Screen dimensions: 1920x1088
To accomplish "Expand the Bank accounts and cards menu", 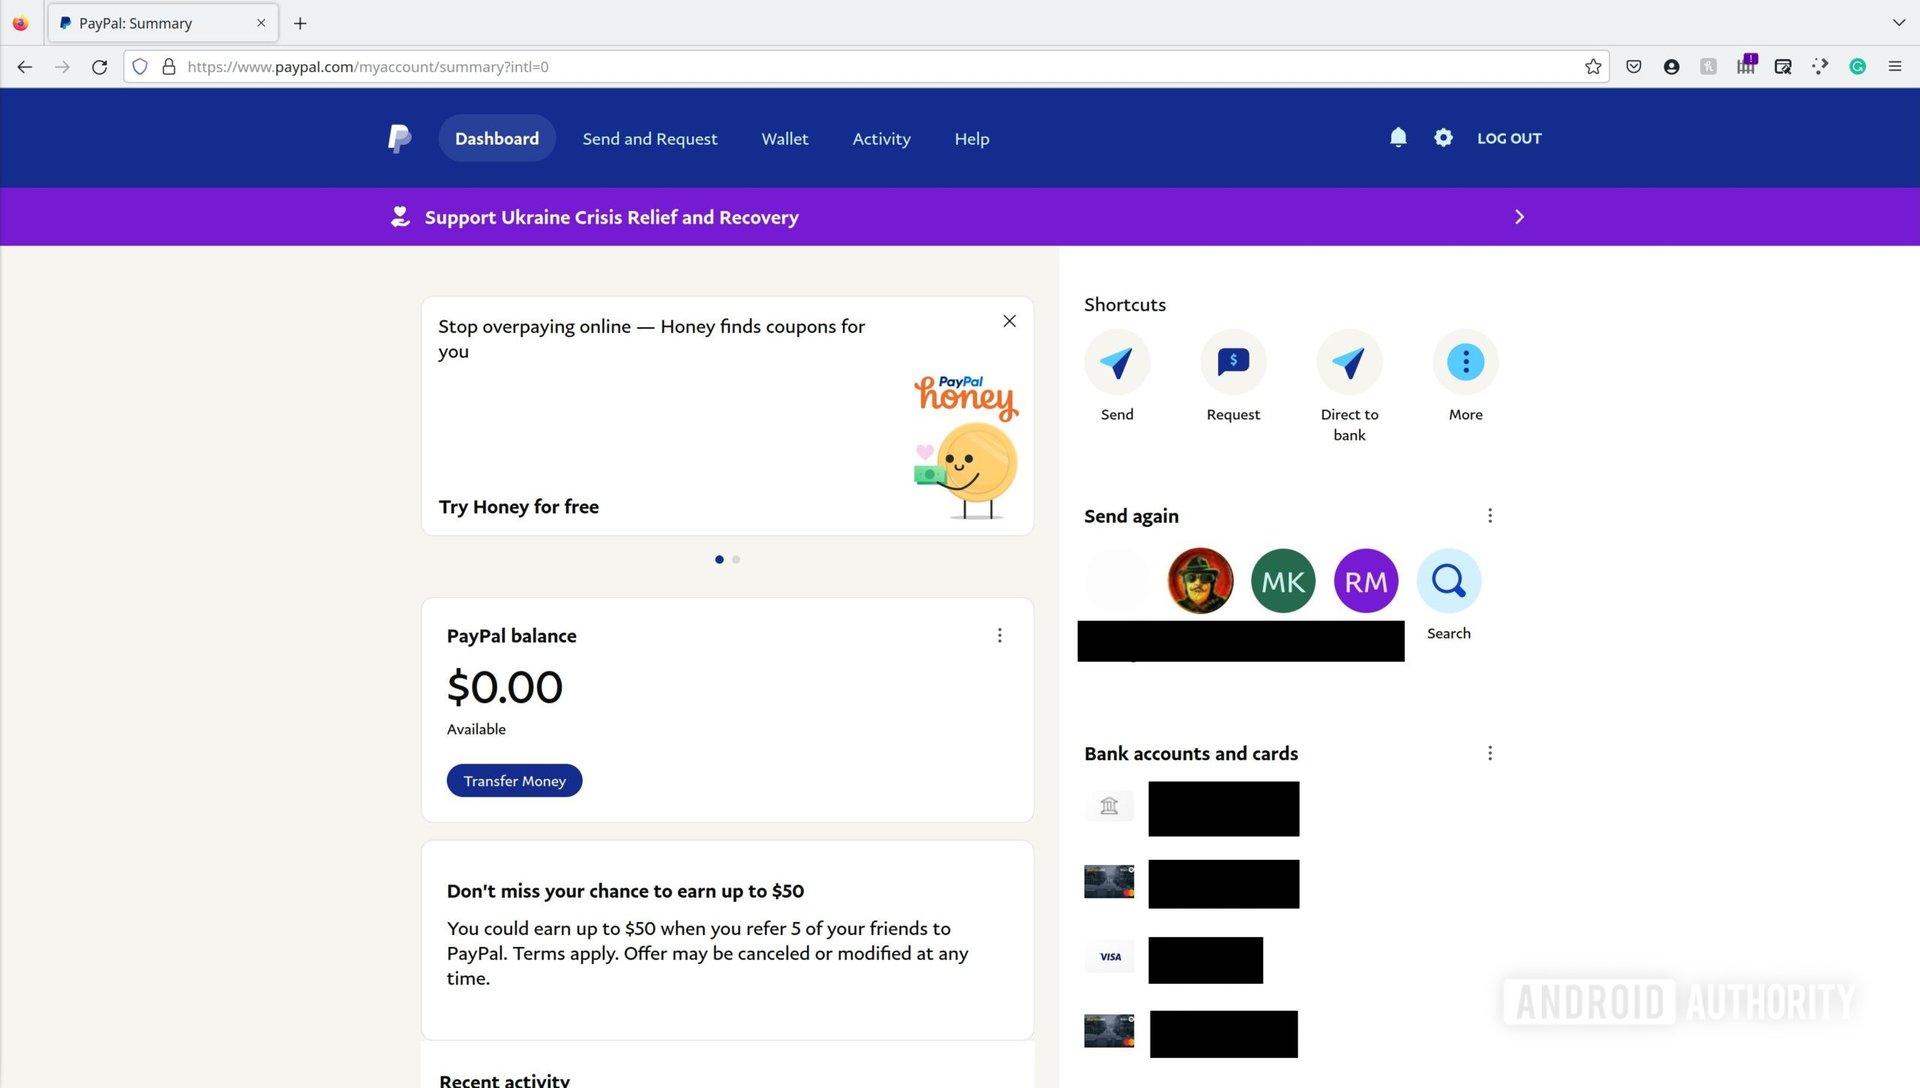I will [x=1487, y=753].
